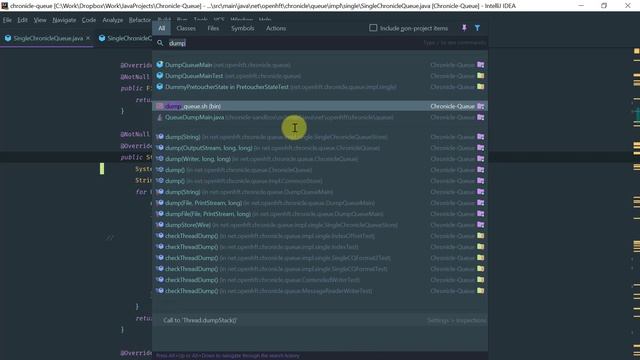Image resolution: width=640 pixels, height=360 pixels.
Task: Switch to the Files search tab
Action: coord(213,28)
